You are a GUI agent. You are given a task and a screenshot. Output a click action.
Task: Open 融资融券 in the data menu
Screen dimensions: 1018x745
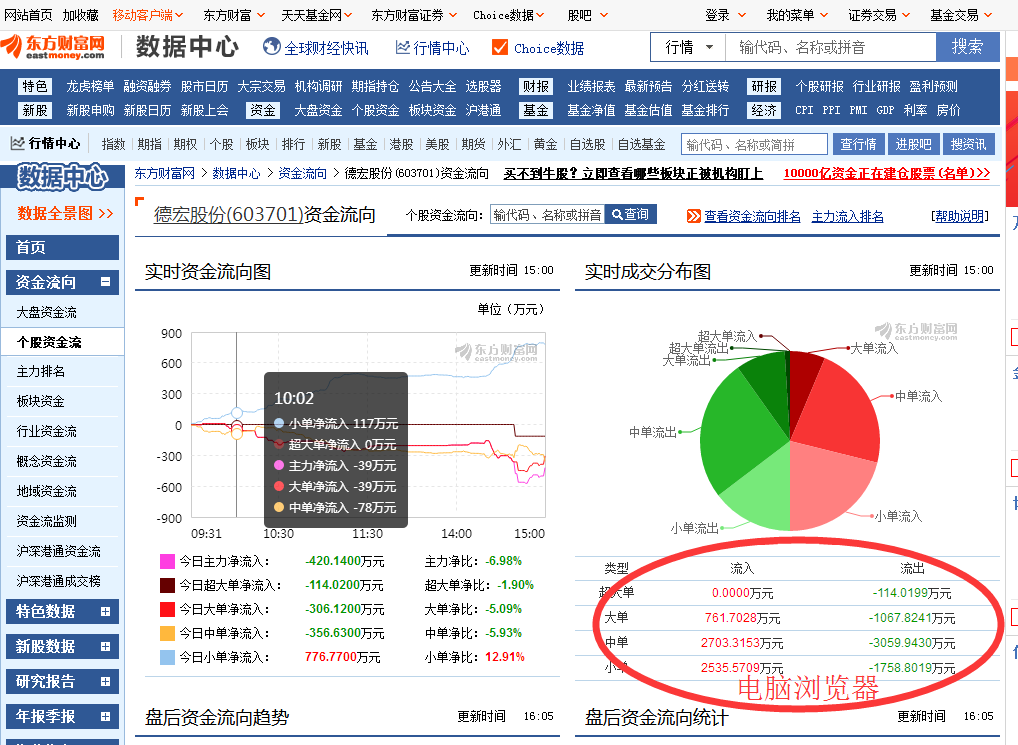(x=147, y=86)
